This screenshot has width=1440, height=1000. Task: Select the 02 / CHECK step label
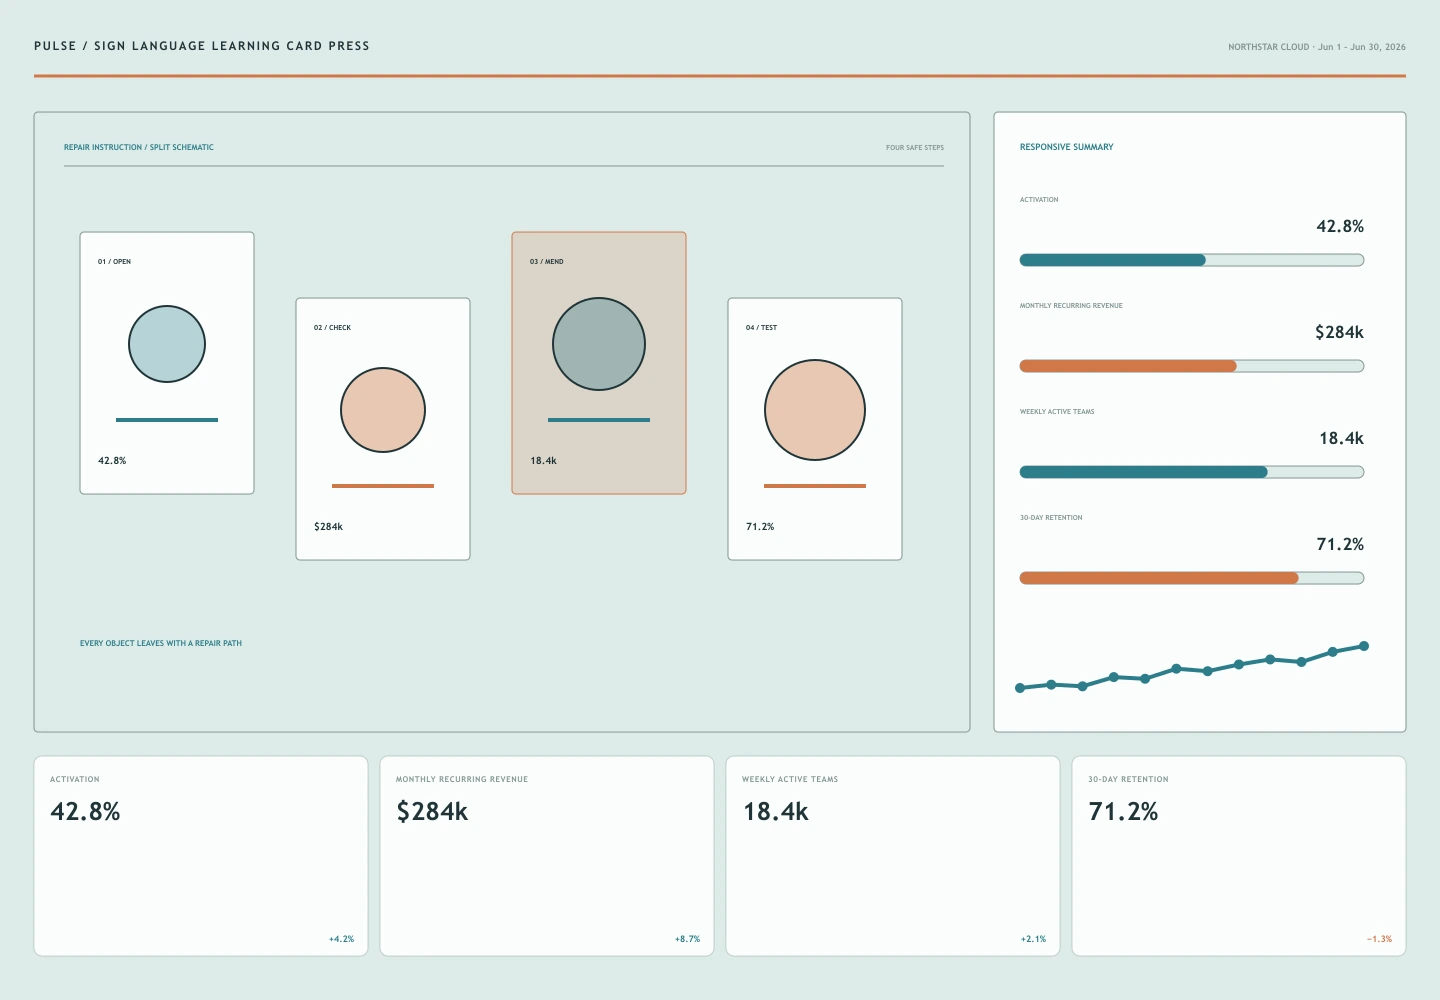pos(332,328)
